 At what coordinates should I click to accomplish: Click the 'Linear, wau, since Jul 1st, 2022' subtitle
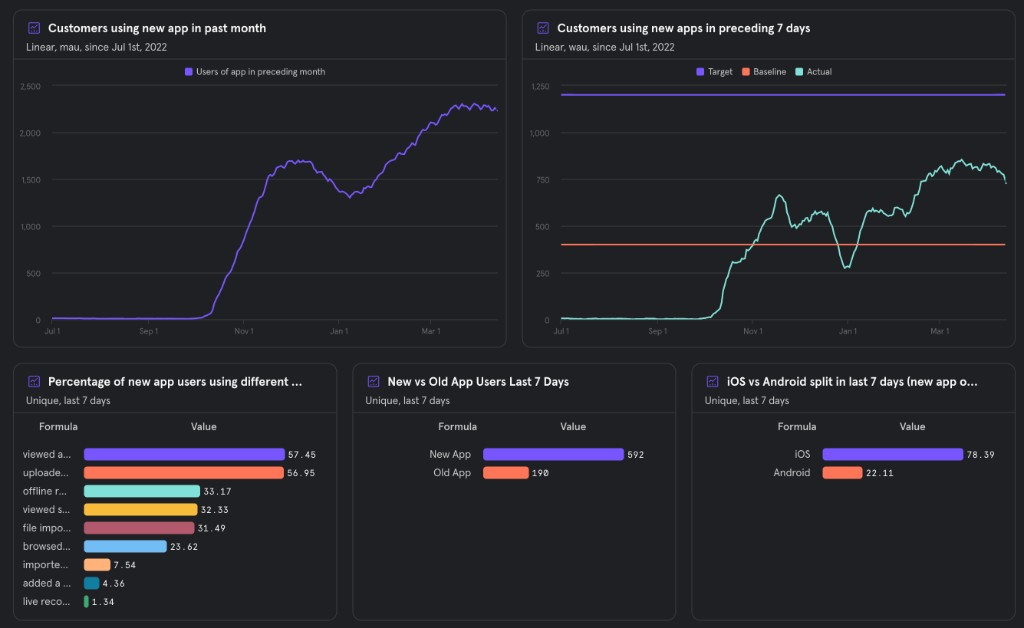605,47
